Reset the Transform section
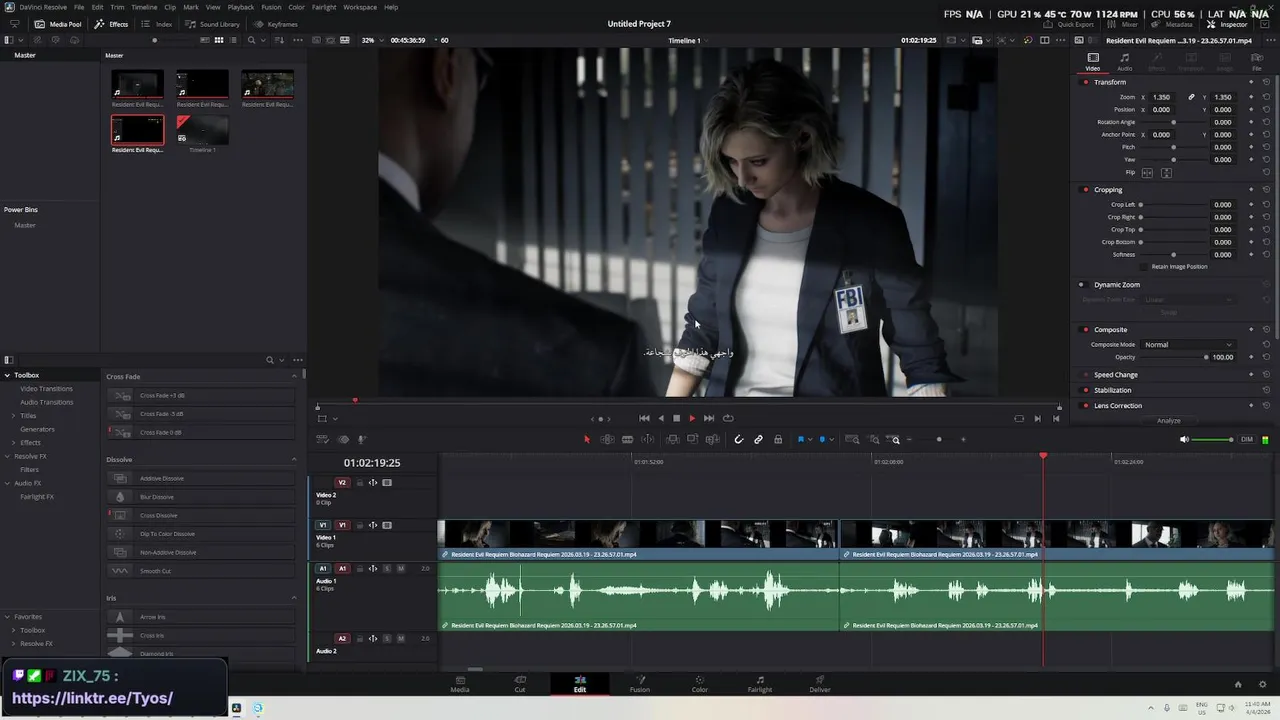This screenshot has width=1280, height=720. [1266, 82]
